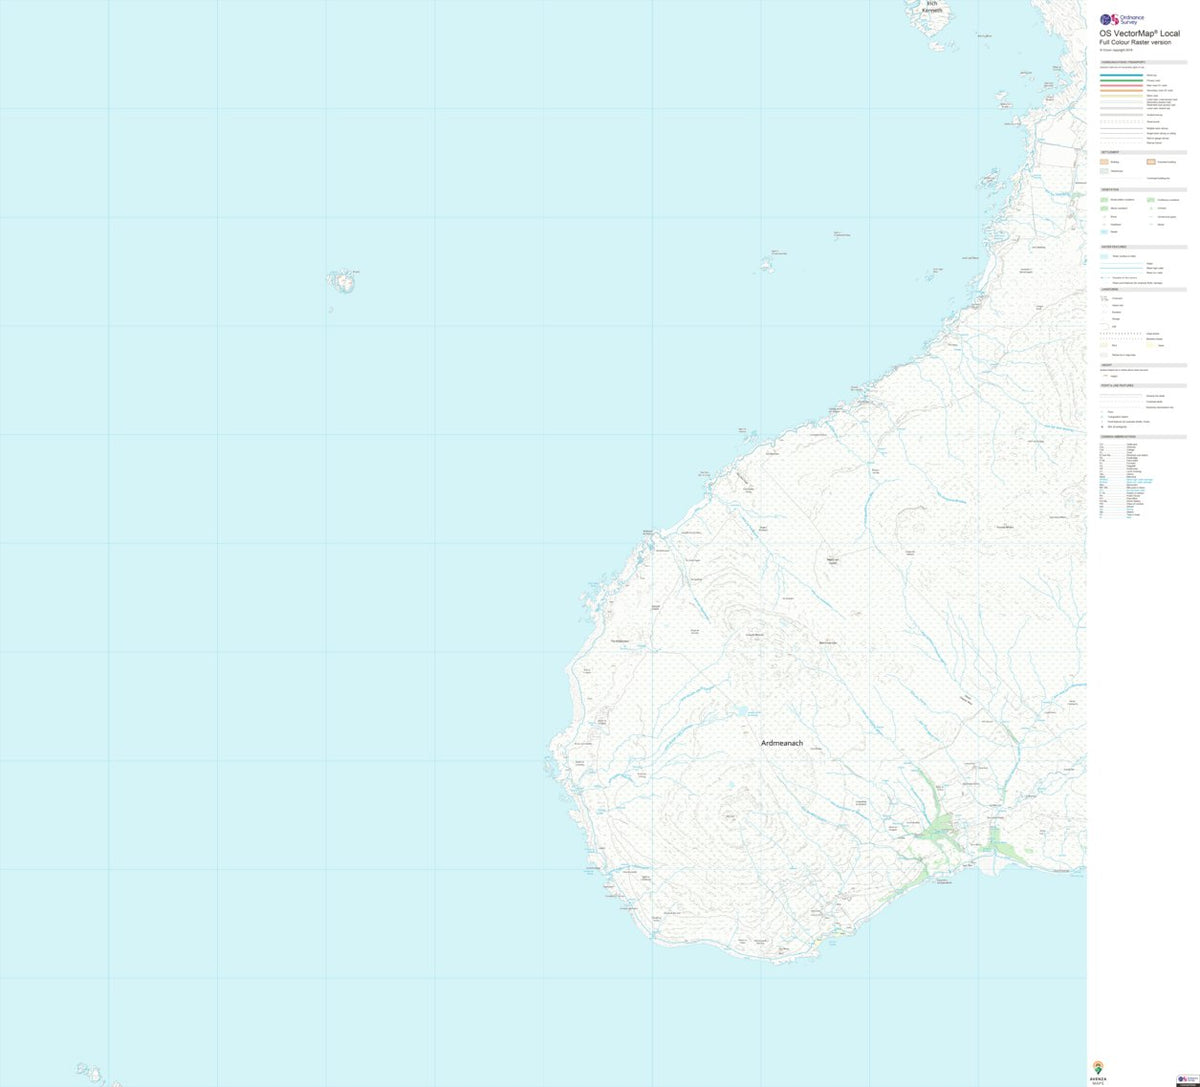This screenshot has width=1200, height=1087.
Task: Click the Vegetation section header in legend
Action: tap(1144, 190)
